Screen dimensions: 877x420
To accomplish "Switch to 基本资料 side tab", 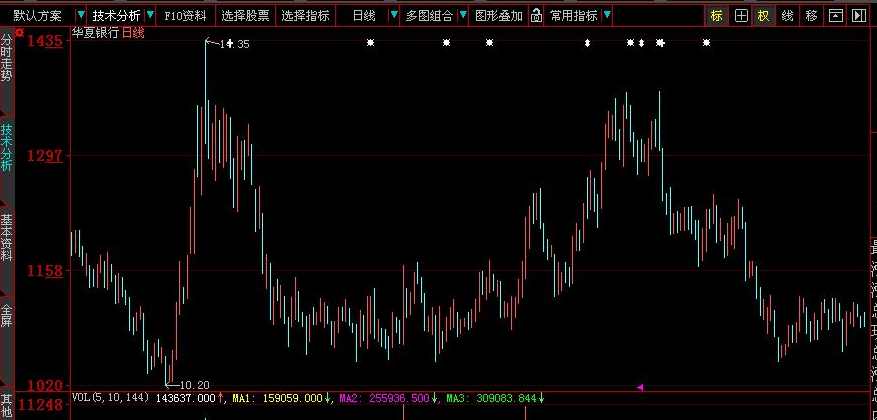I will 6,237.
